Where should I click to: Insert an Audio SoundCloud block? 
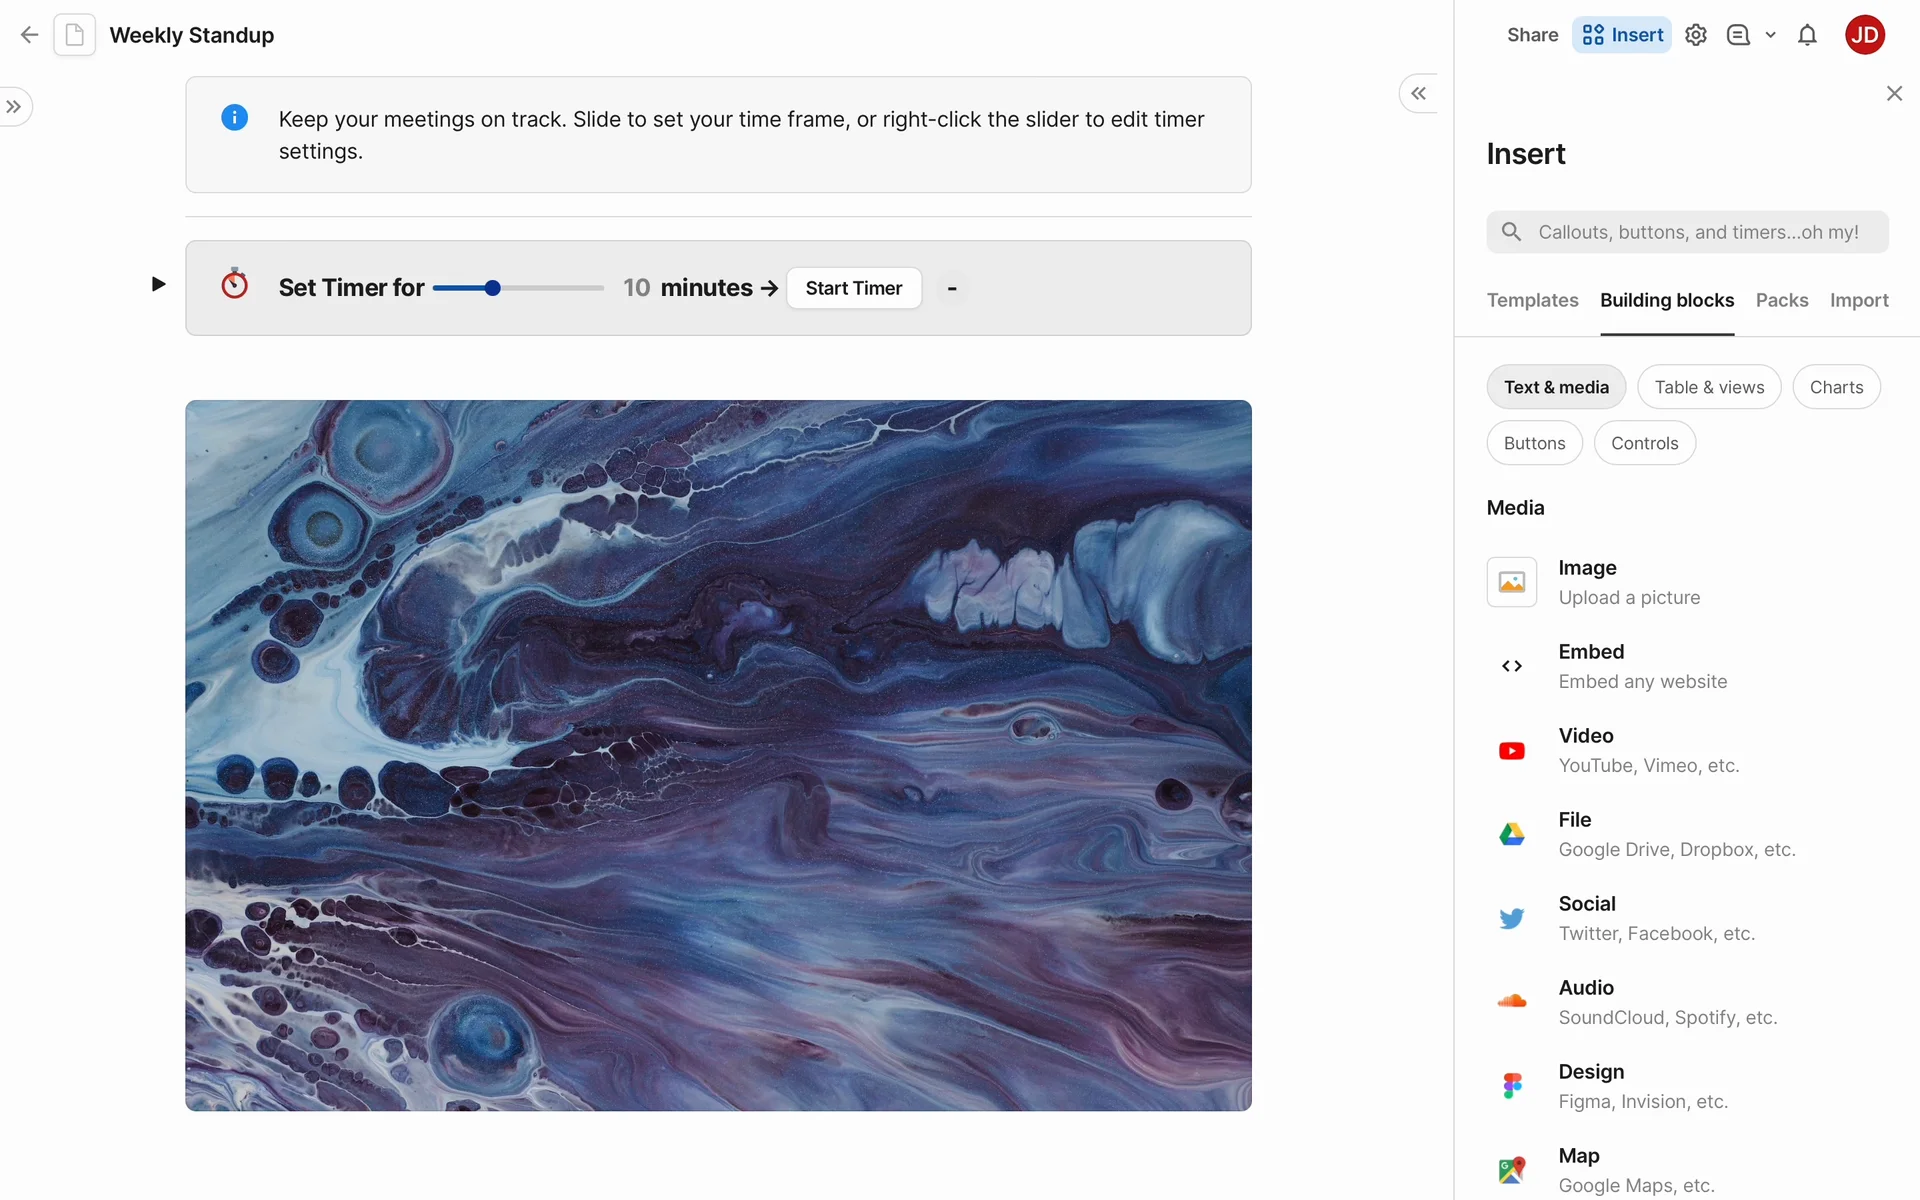[x=1667, y=1002]
